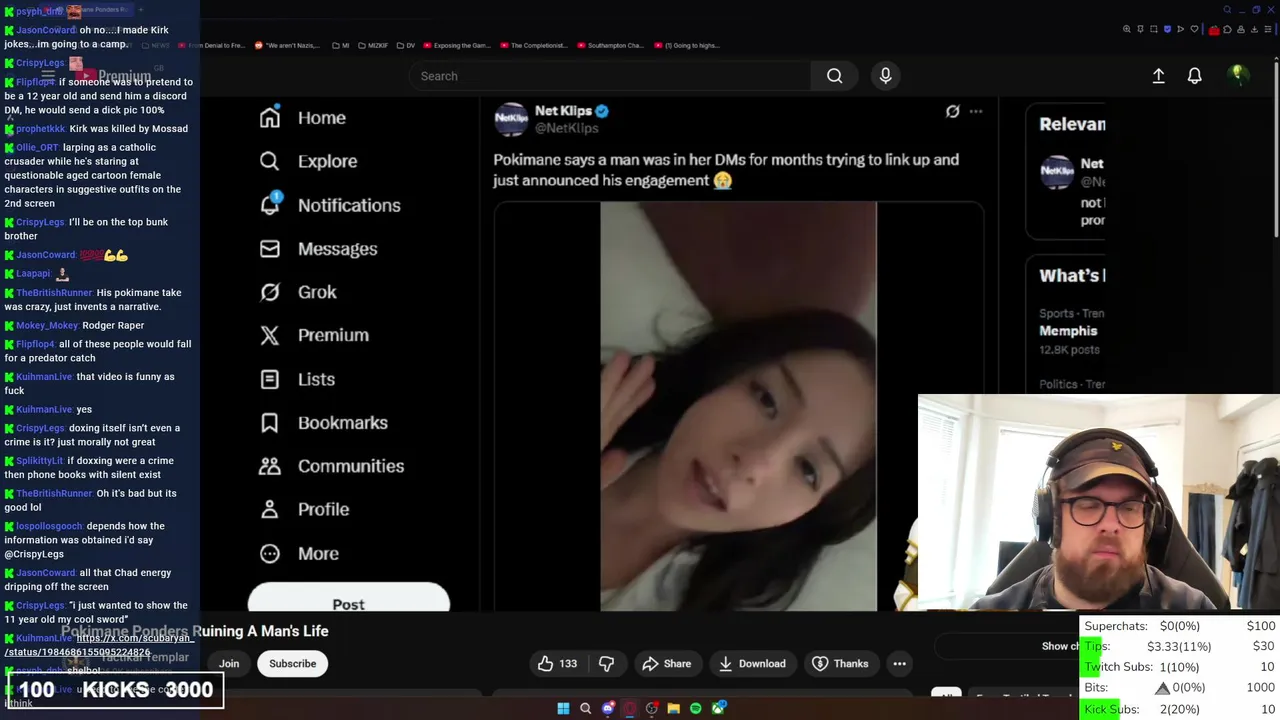The width and height of the screenshot is (1280, 720).
Task: Click the blue shield ad-blocker icon
Action: pyautogui.click(x=1167, y=29)
